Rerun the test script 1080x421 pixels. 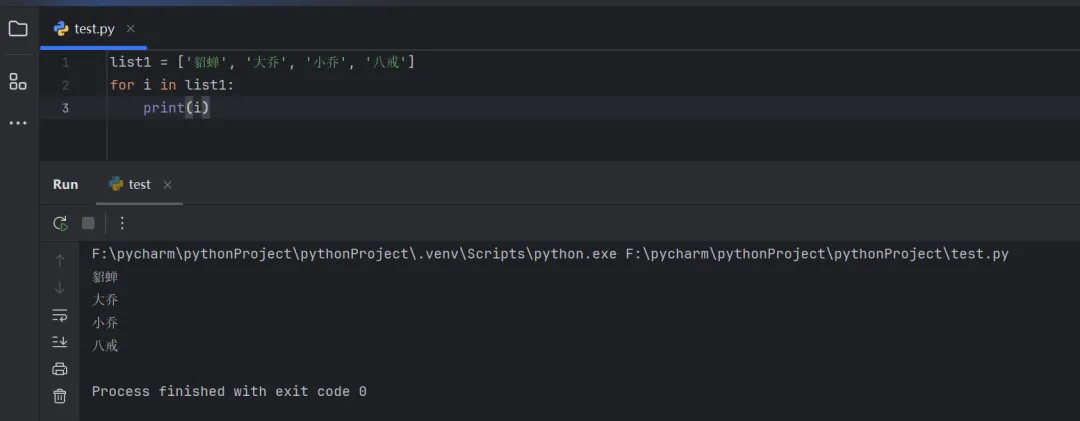click(60, 223)
